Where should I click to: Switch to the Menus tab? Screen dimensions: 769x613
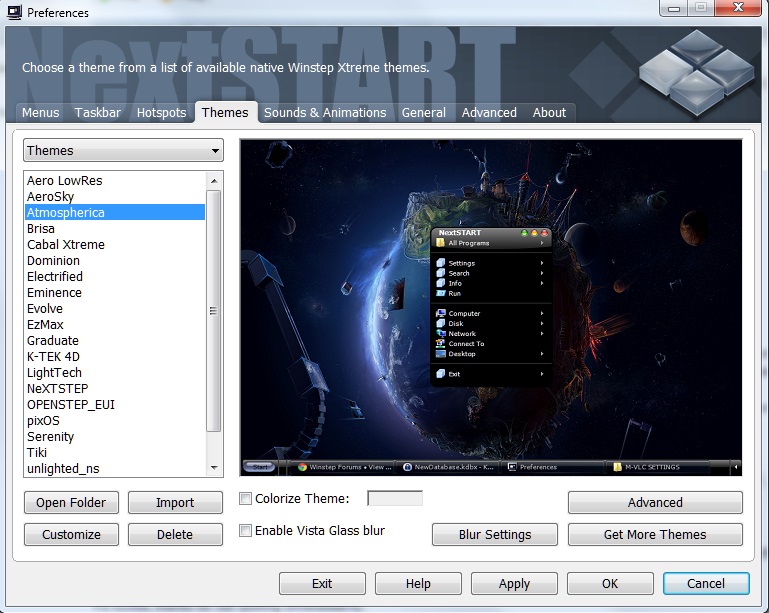point(41,113)
